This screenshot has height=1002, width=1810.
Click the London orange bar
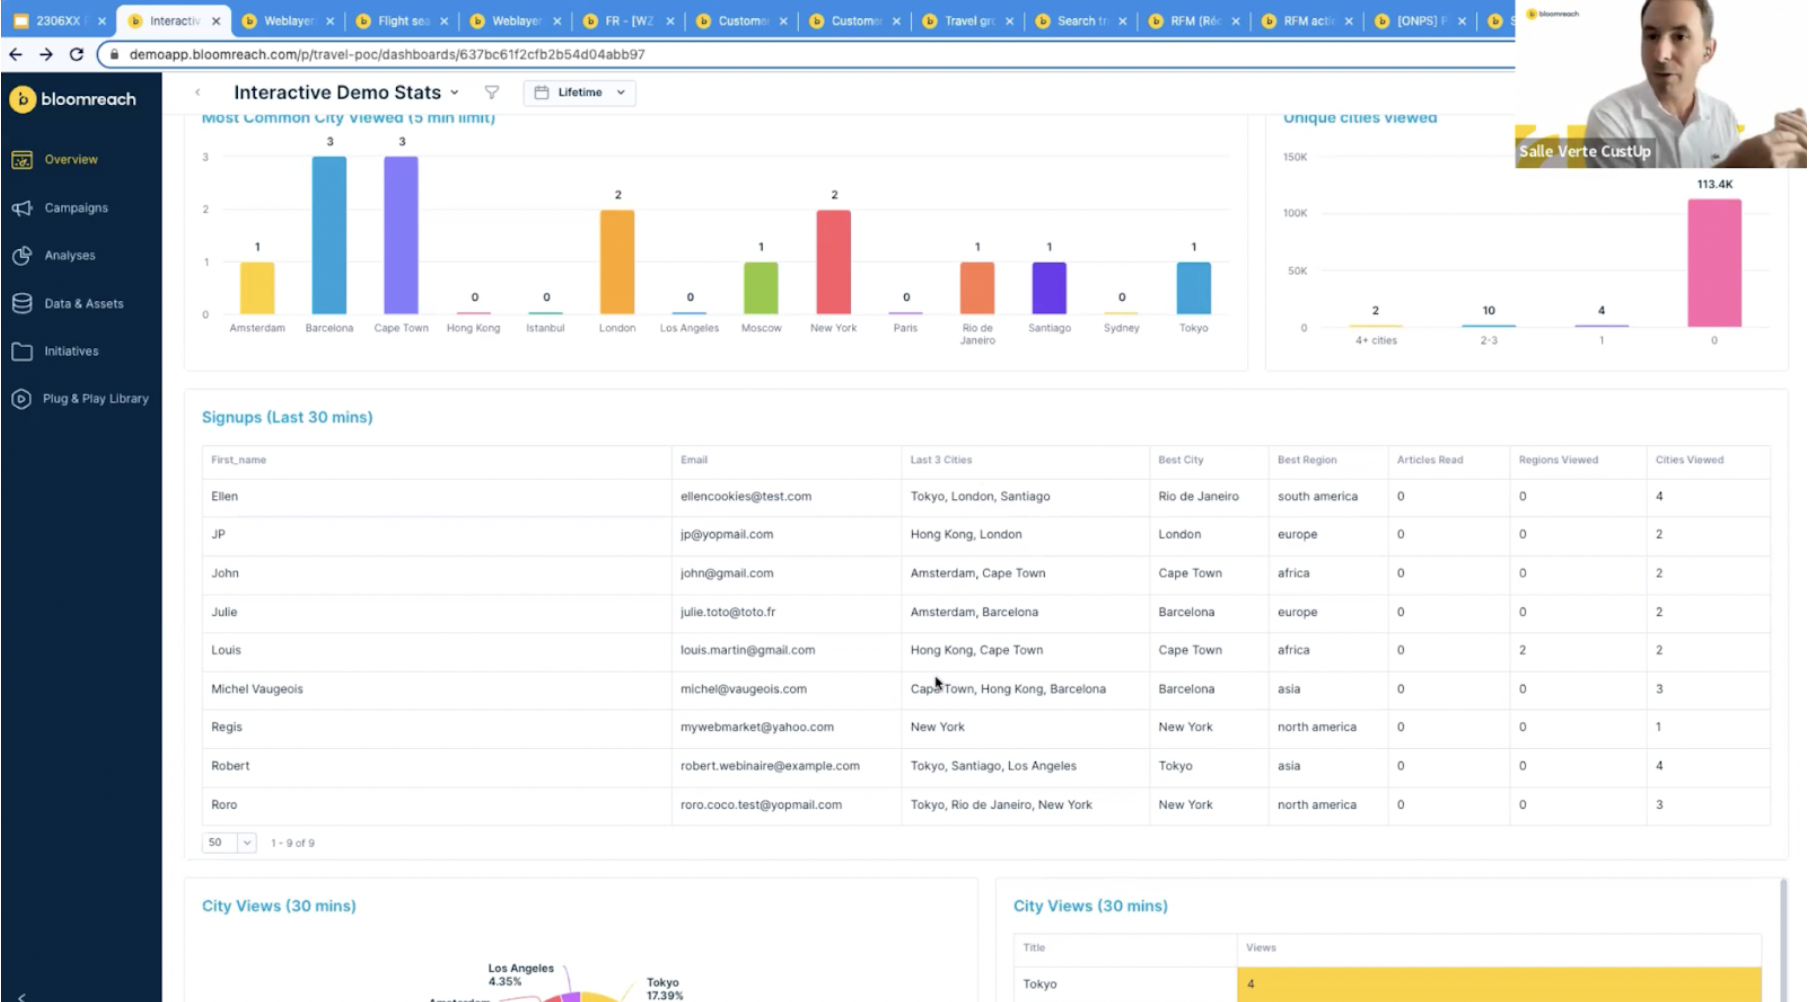pyautogui.click(x=617, y=262)
